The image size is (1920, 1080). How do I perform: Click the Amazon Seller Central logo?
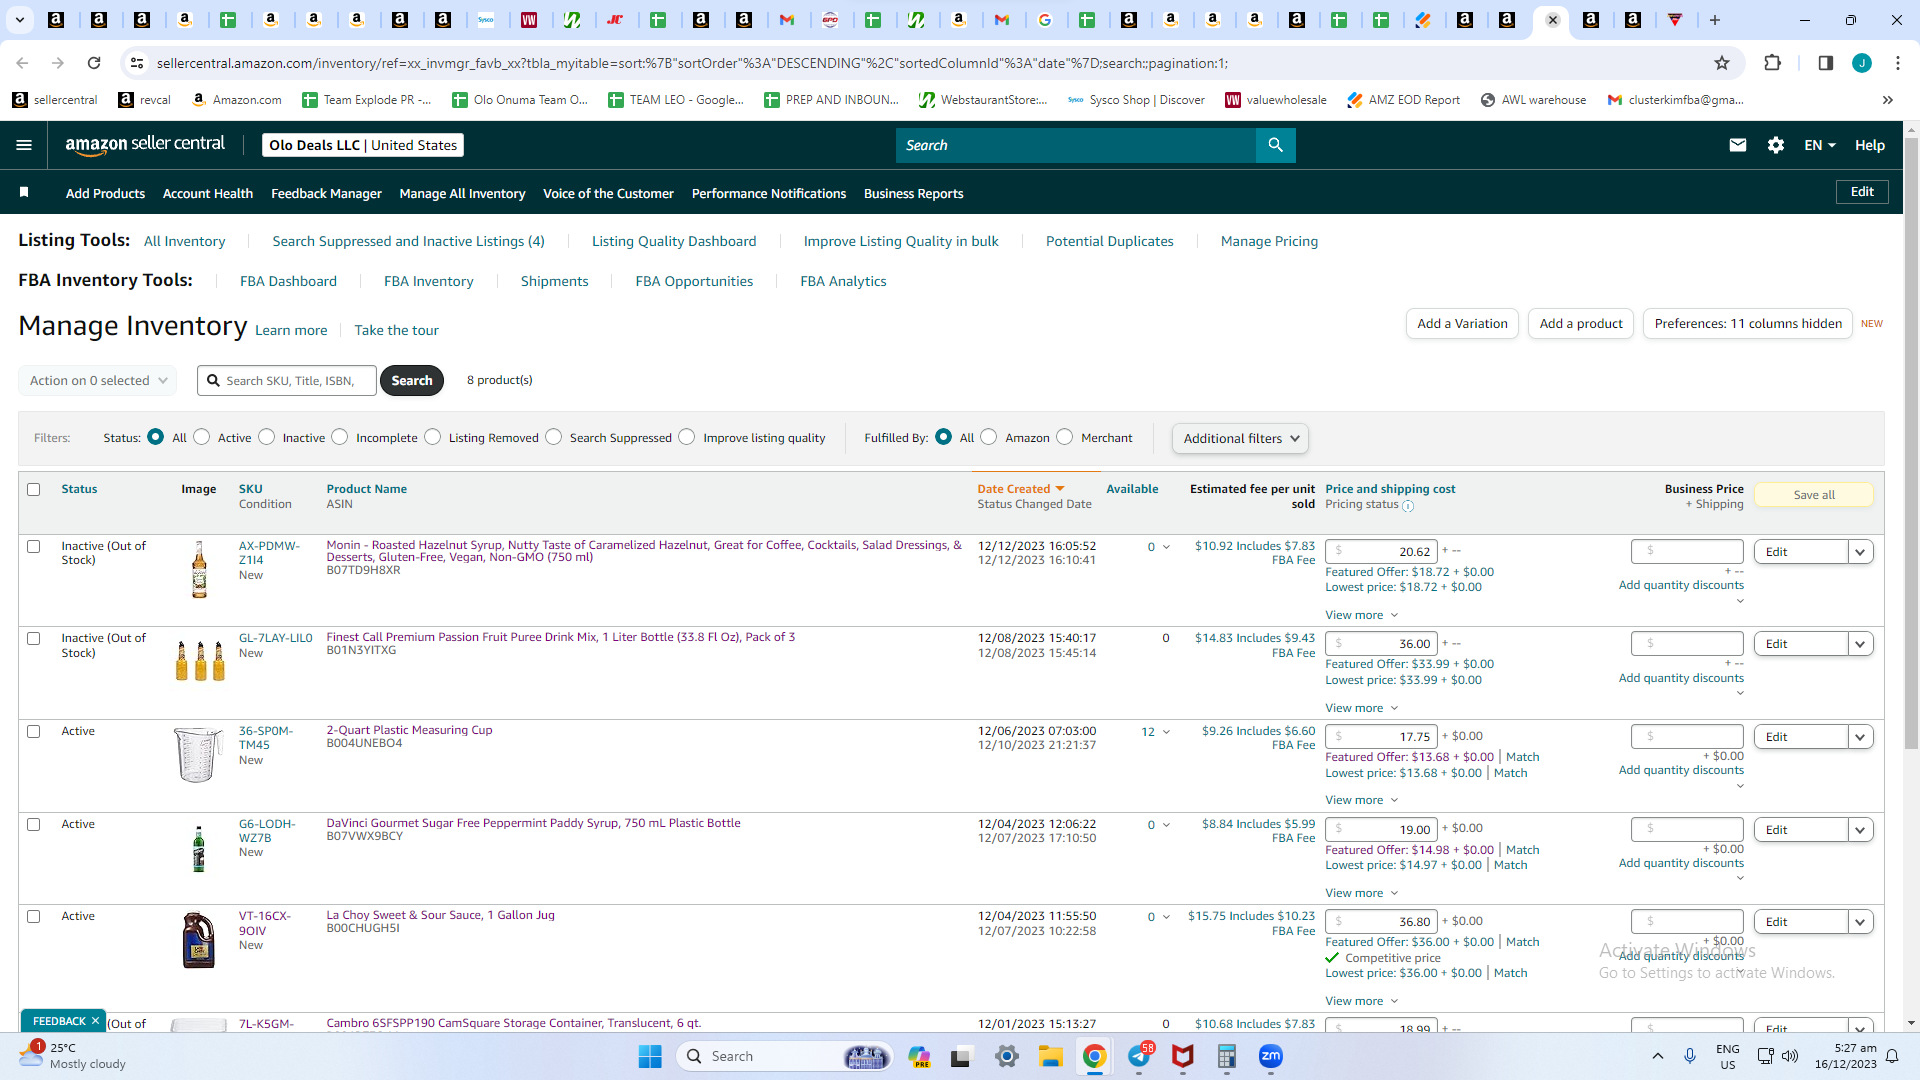point(145,144)
